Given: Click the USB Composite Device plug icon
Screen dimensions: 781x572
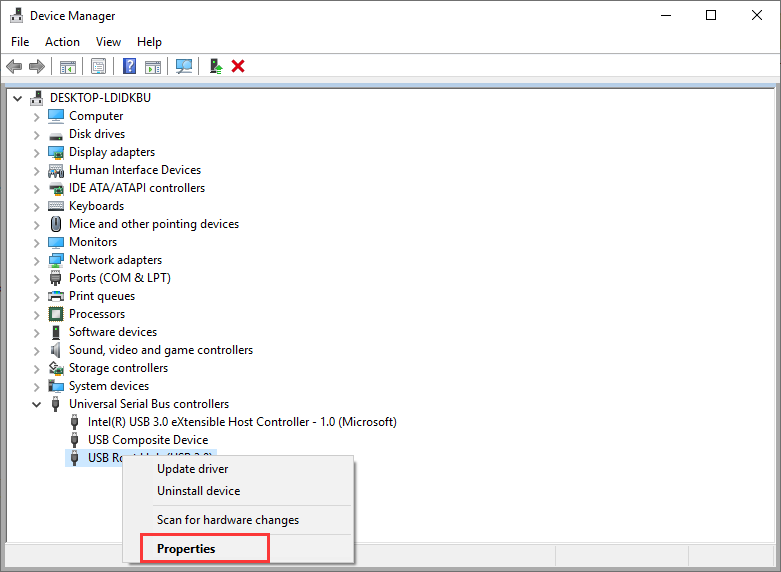Looking at the screenshot, I should pyautogui.click(x=75, y=440).
